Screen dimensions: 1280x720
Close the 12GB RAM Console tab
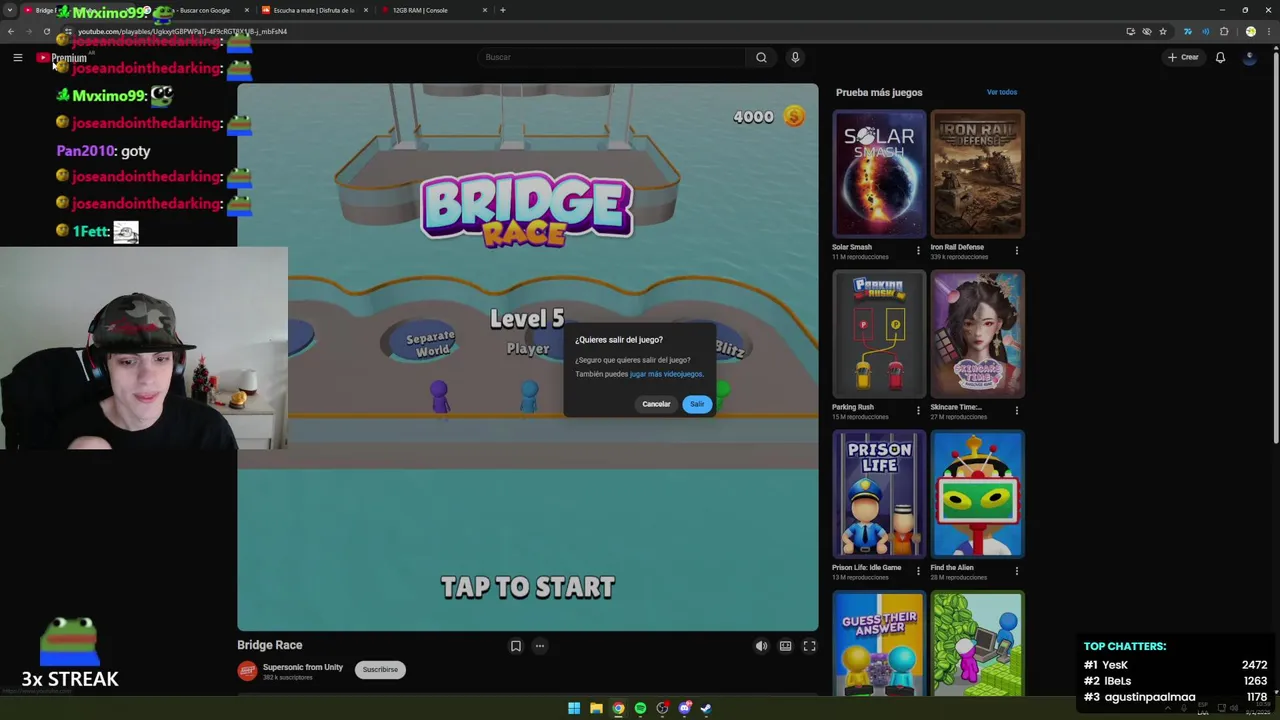coord(485,10)
